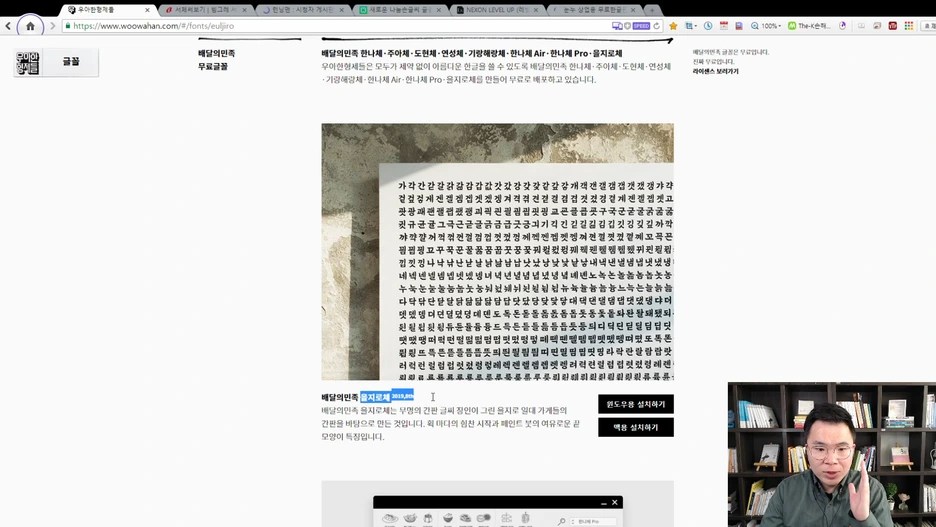Viewport: 936px width, 527px height.
Task: Close the 우아한형제들 tab
Action: [147, 10]
